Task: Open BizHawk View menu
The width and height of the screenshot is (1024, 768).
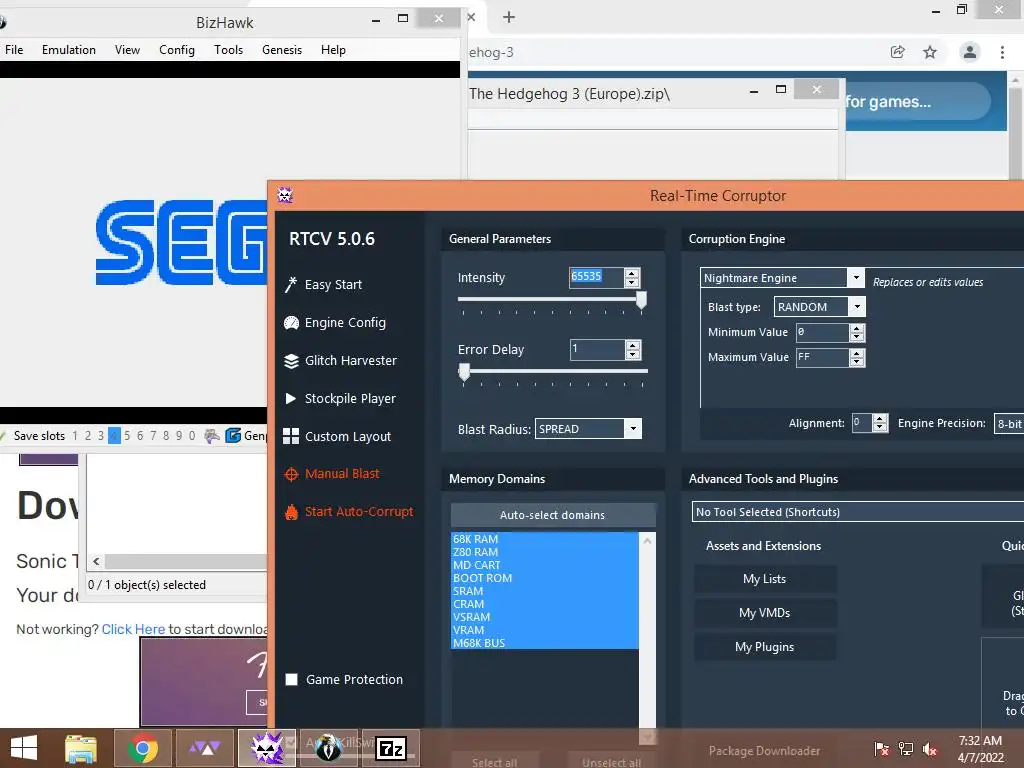Action: point(127,50)
